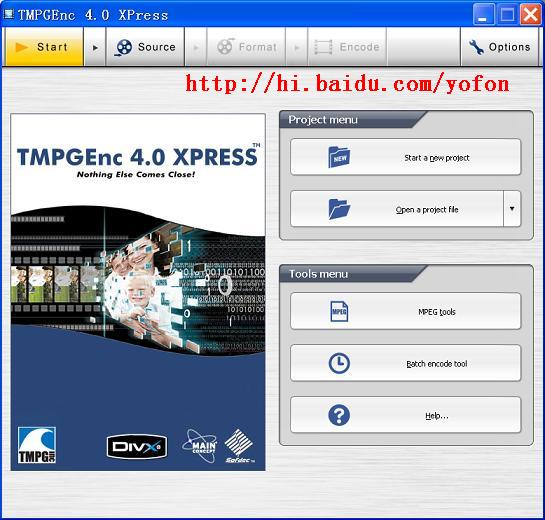Screen dimensions: 545x520
Task: Click the question mark help icon
Action: click(339, 415)
